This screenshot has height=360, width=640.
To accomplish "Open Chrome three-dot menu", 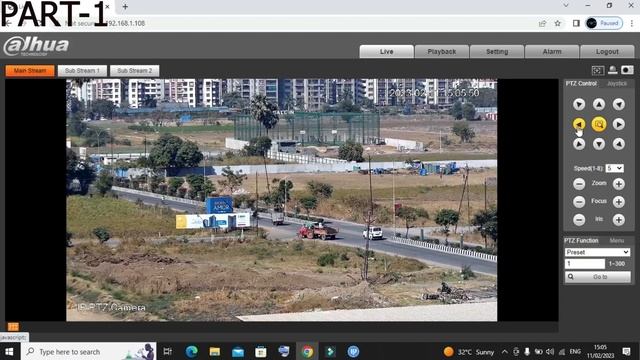I will [x=631, y=23].
